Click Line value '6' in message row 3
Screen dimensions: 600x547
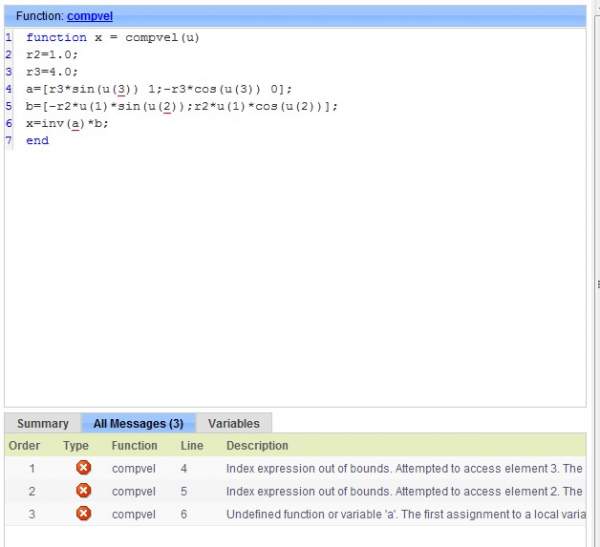click(184, 514)
